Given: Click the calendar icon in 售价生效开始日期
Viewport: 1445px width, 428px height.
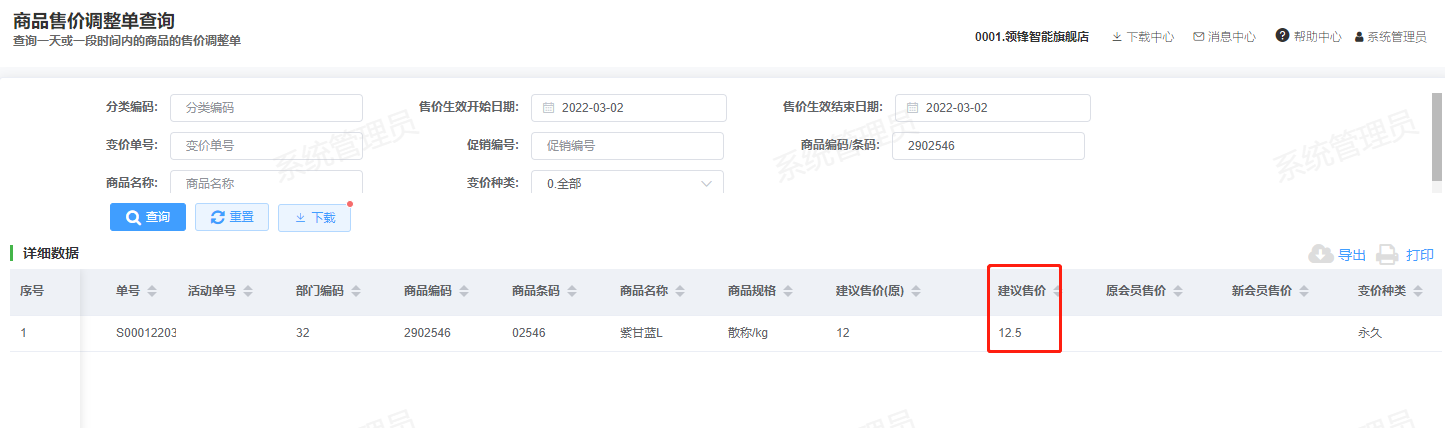Looking at the screenshot, I should point(548,108).
